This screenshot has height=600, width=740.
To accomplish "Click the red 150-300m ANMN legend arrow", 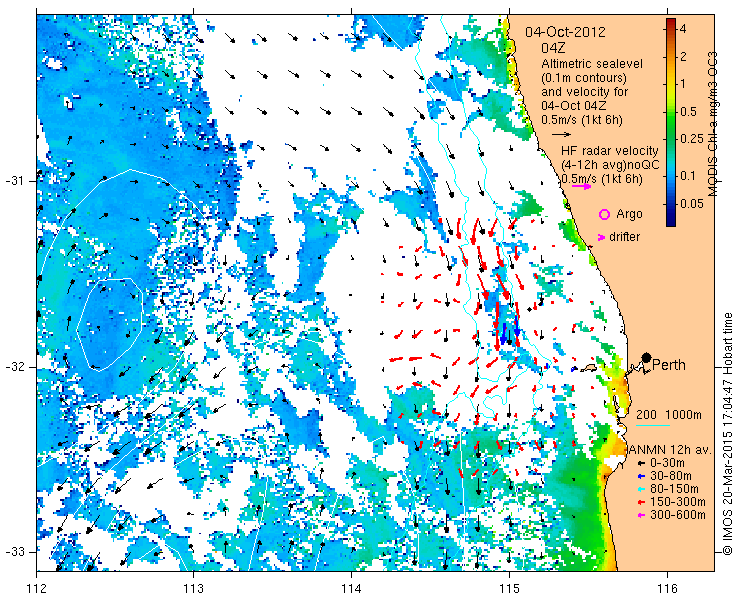I will tap(640, 502).
